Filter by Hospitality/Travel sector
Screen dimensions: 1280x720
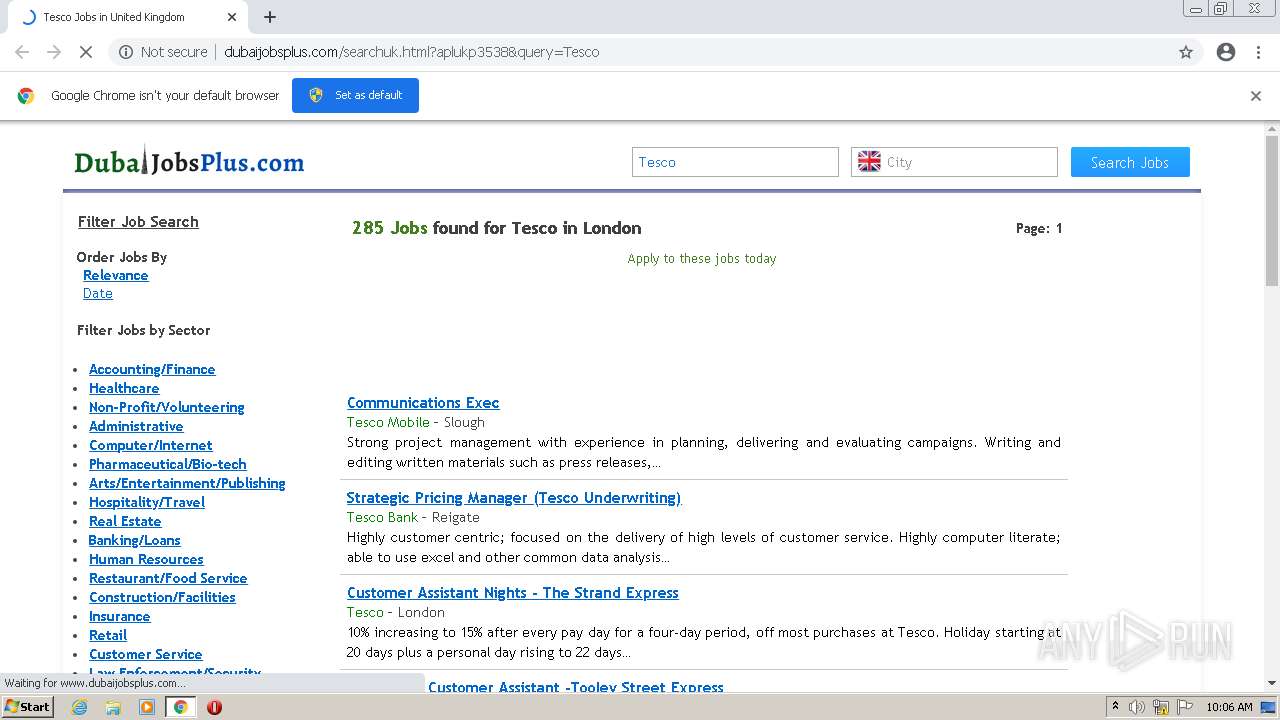(147, 502)
